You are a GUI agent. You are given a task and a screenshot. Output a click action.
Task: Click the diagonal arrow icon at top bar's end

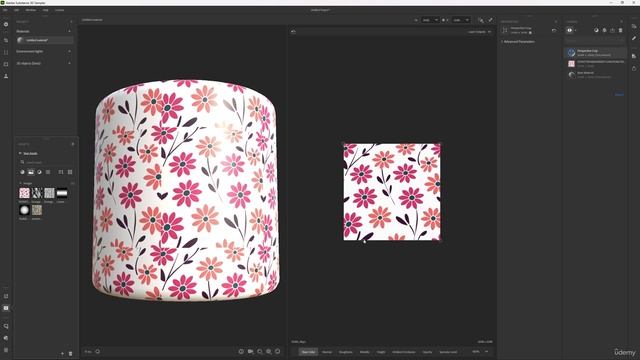click(x=491, y=20)
